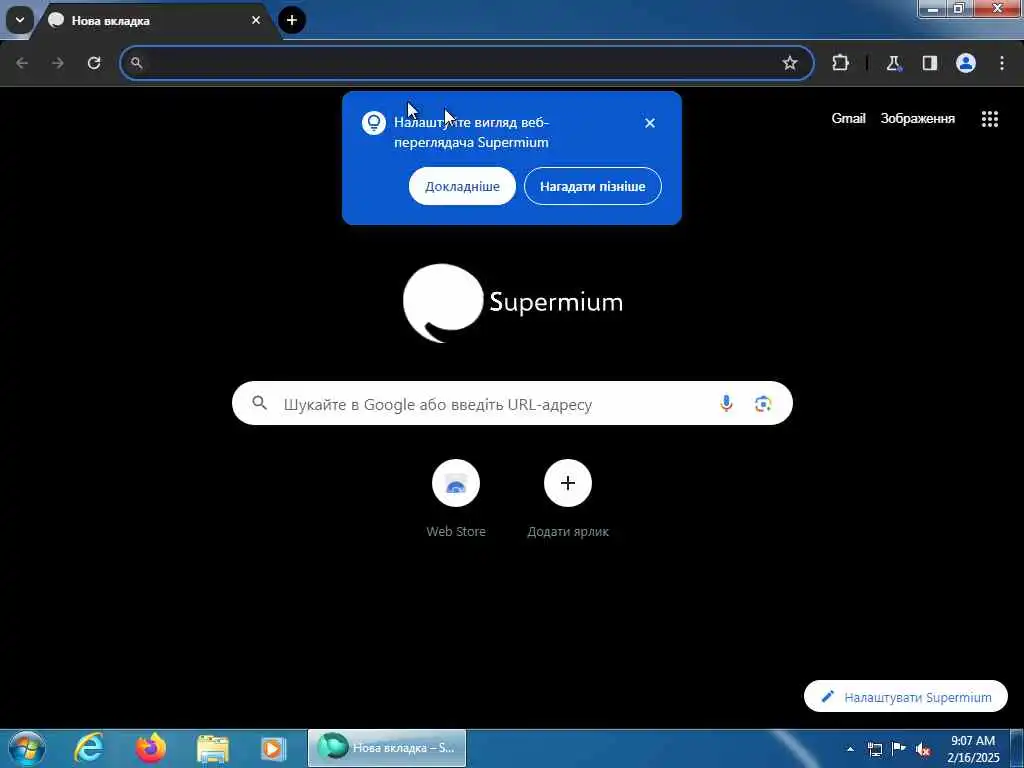Search by image with Lens icon
This screenshot has width=1024, height=768.
763,404
